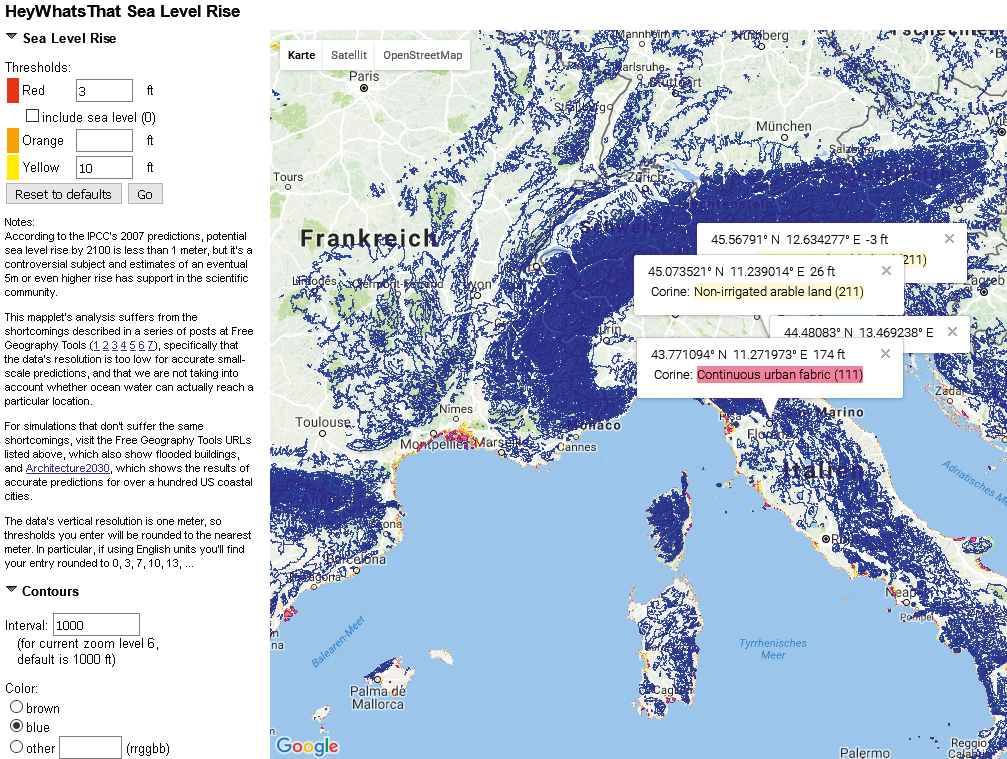The width and height of the screenshot is (1007, 759).
Task: Close the 45.56791° N info popup
Action: [949, 239]
